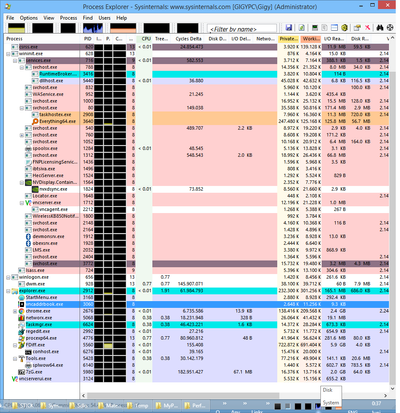Open the View menu
Screen dimensions: 400x413
click(x=49, y=18)
